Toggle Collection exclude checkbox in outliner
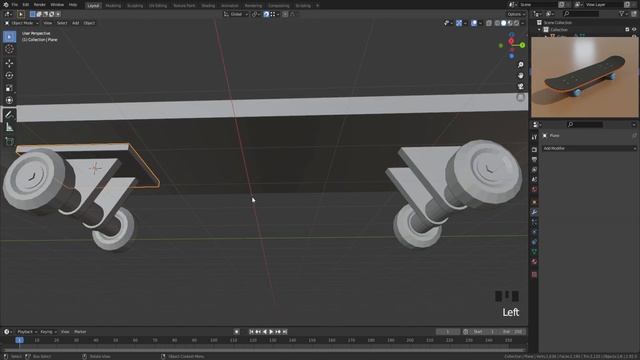Screen dimensions: 640x360 pos(627,30)
